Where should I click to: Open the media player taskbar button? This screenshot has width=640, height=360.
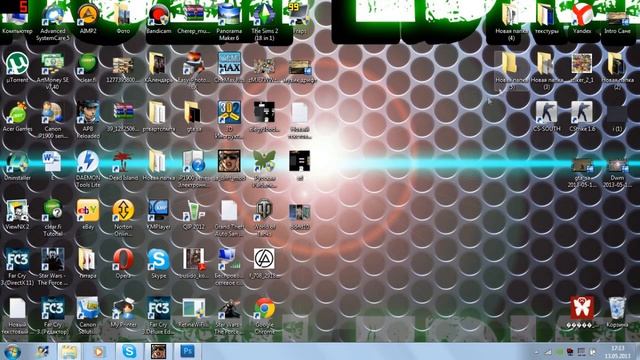(99, 351)
